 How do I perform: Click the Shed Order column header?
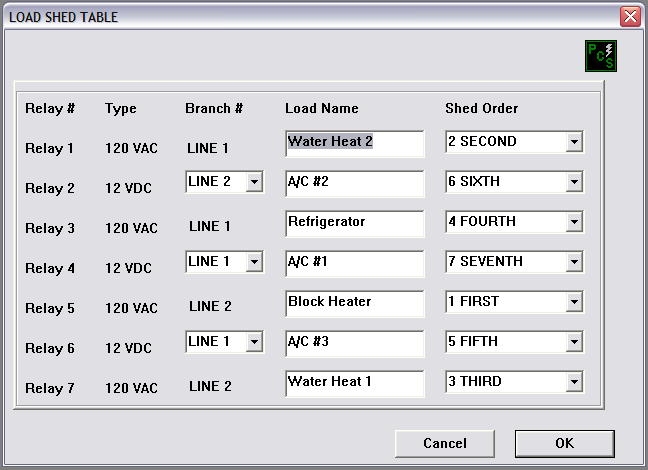coord(481,108)
